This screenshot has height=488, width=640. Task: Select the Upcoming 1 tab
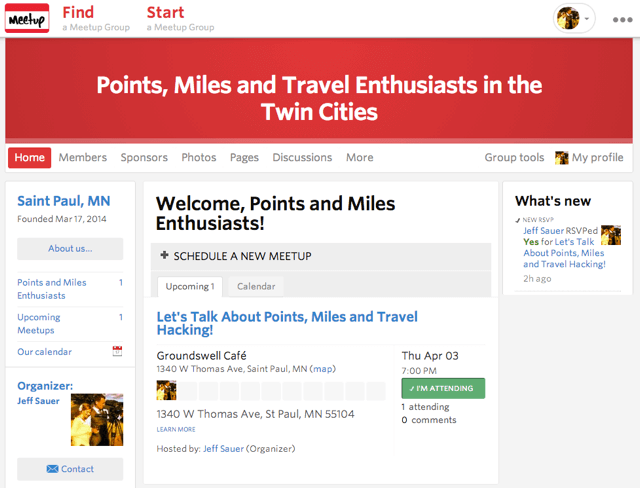coord(190,286)
